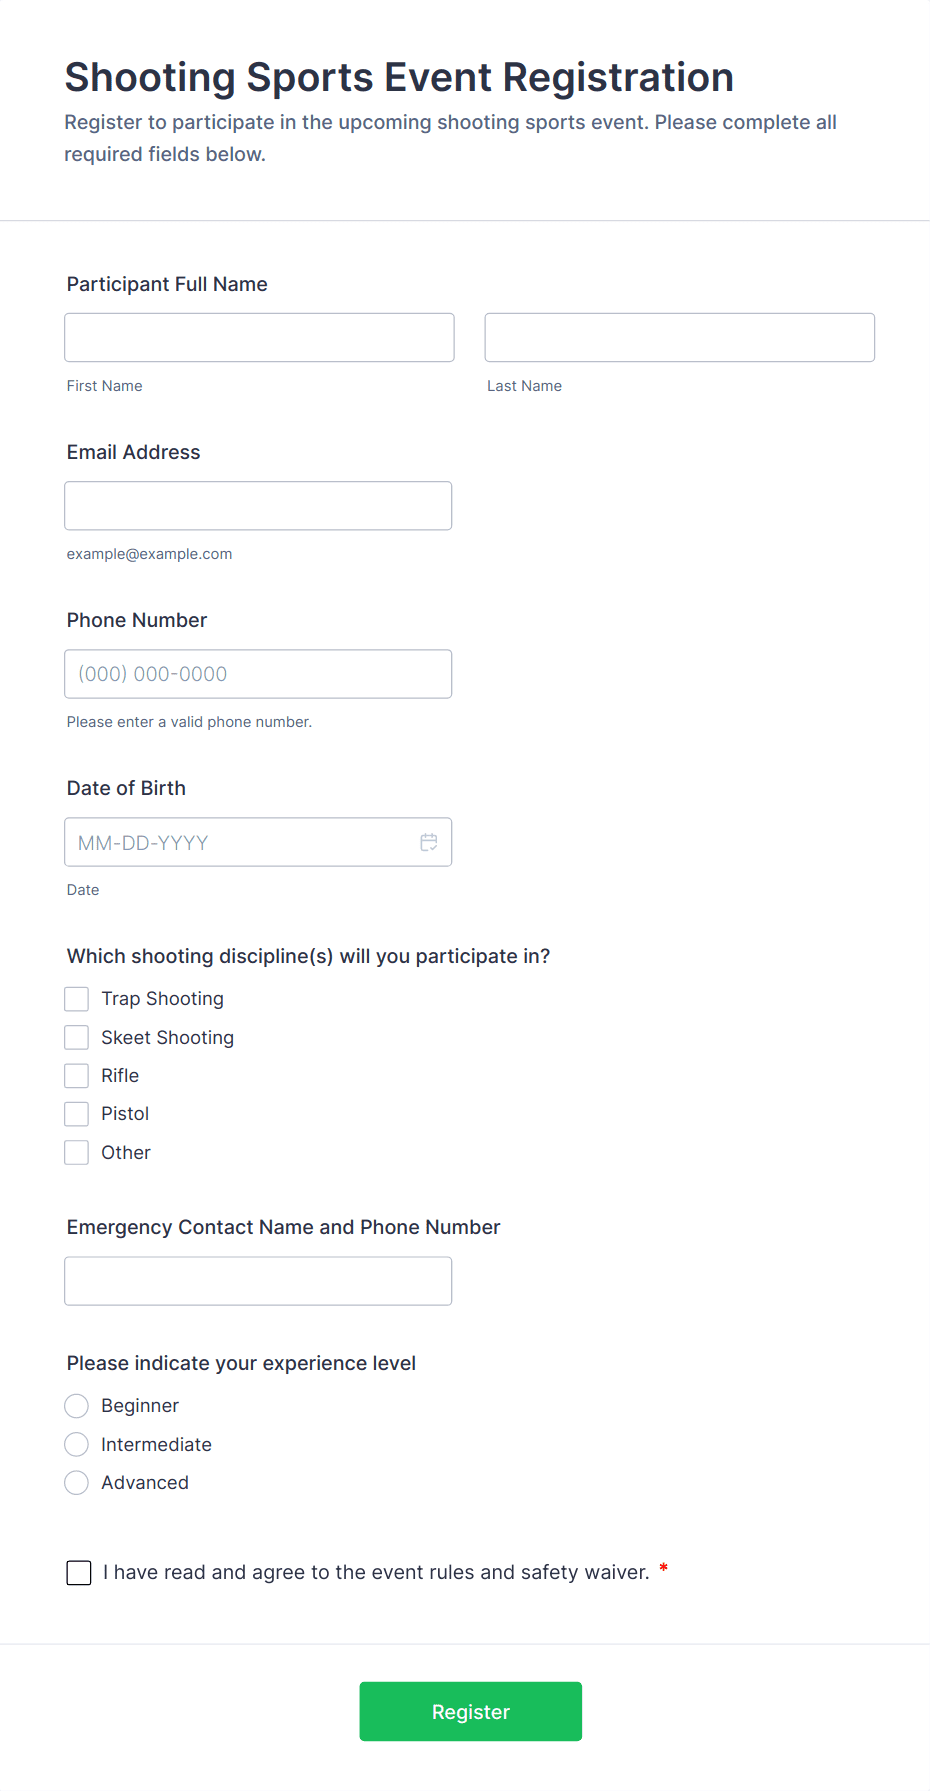Enable the Other discipline checkbox
The height and width of the screenshot is (1791, 930).
(77, 1153)
